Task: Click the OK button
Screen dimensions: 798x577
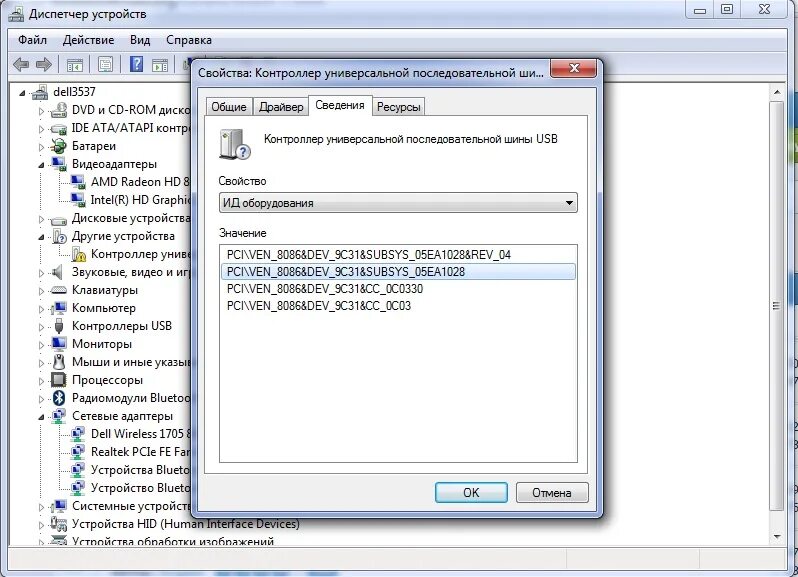Action: coord(471,493)
